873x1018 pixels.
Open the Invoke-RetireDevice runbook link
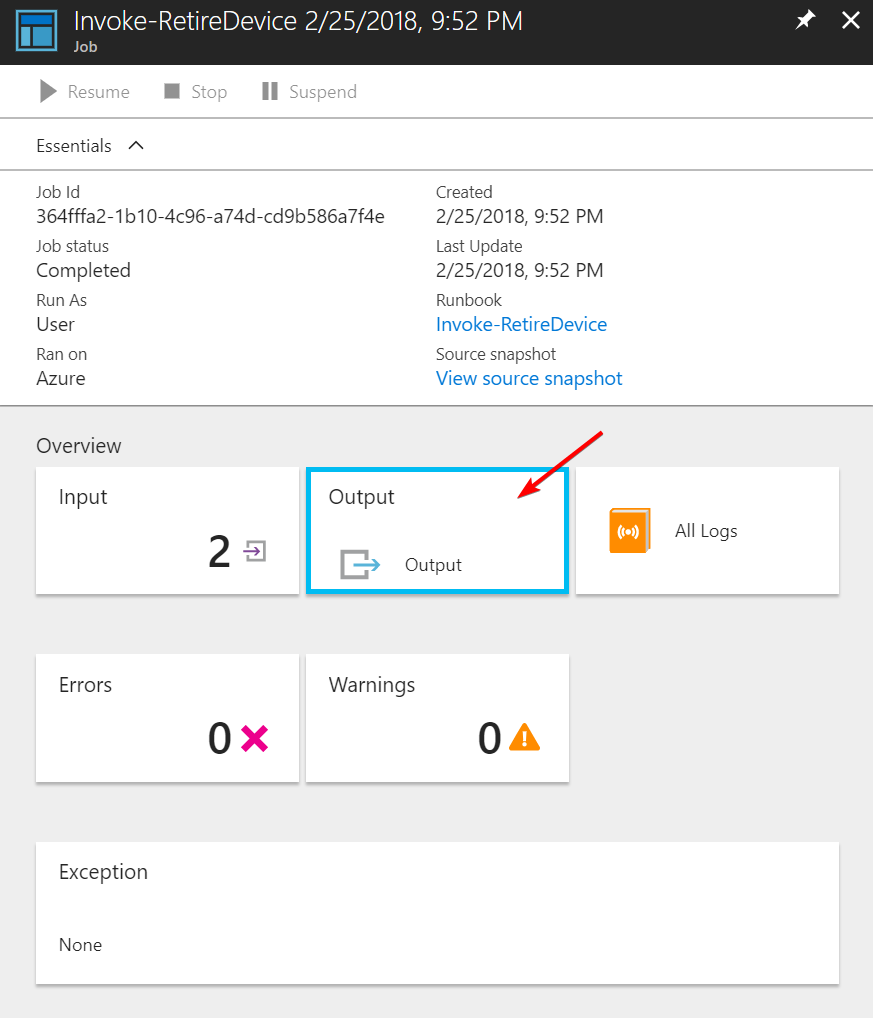coord(521,324)
